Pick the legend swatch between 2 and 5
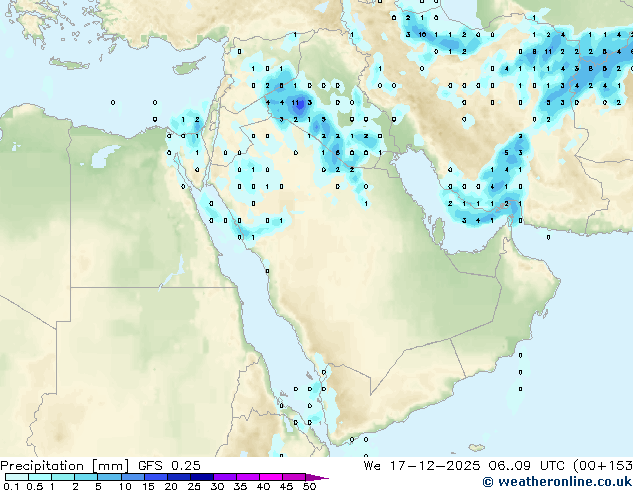 86,477
